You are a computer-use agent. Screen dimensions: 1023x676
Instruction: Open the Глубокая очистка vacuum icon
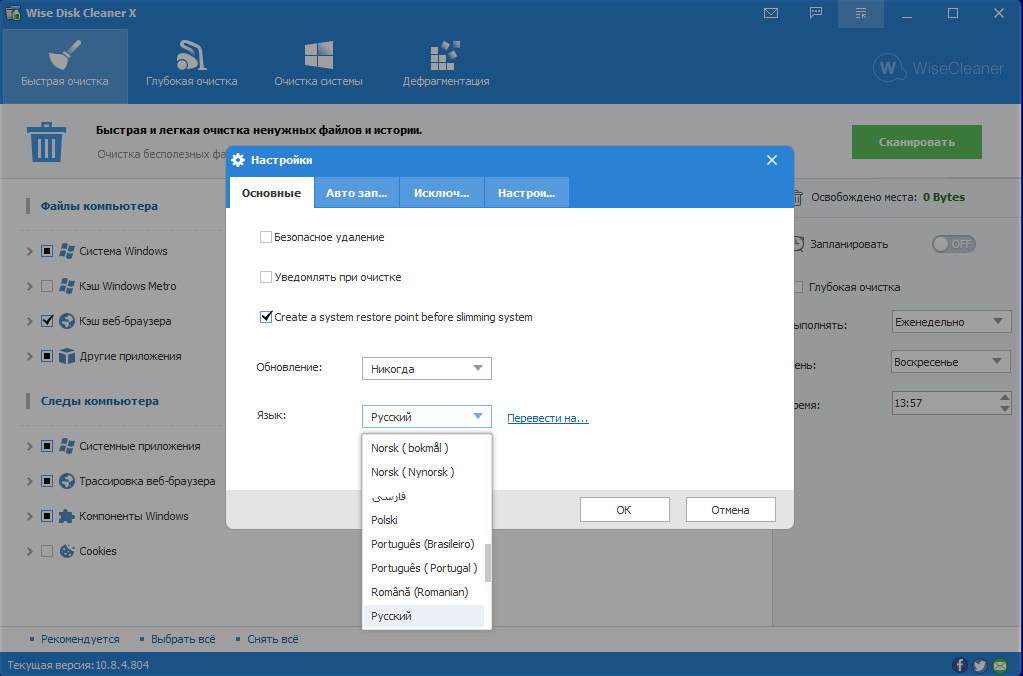pyautogui.click(x=191, y=55)
